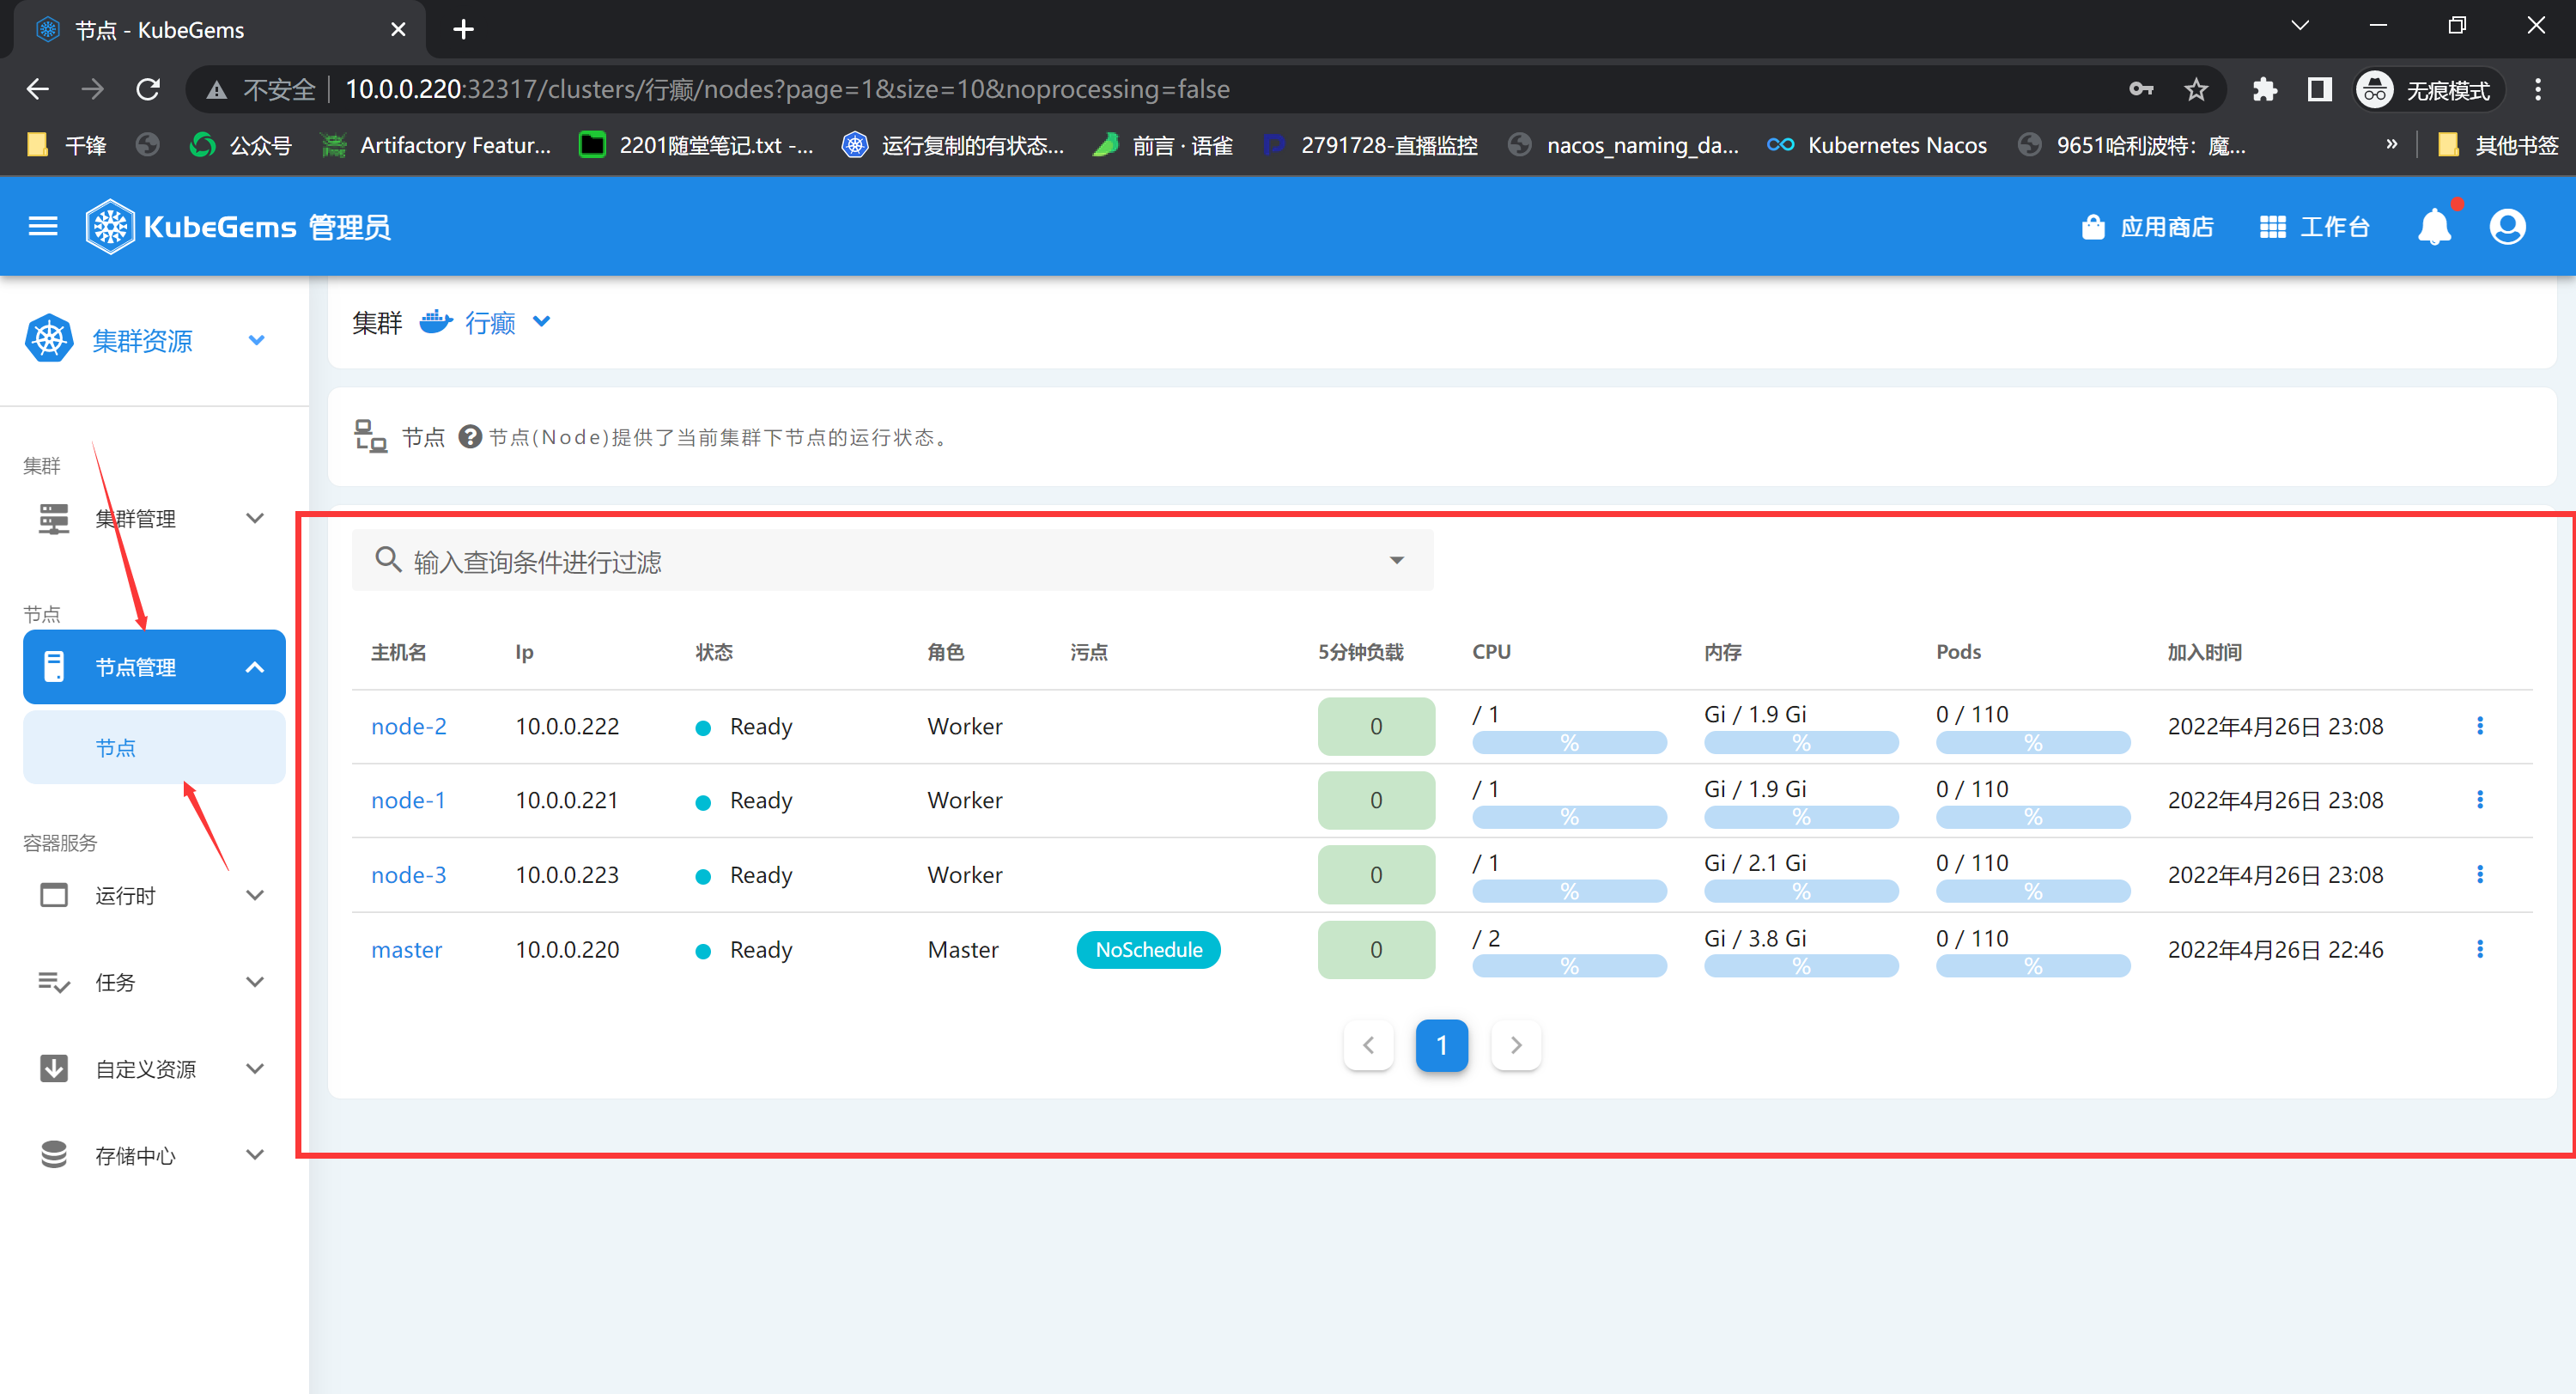Open the 公众号 bookmark
This screenshot has width=2576, height=1394.
[241, 145]
